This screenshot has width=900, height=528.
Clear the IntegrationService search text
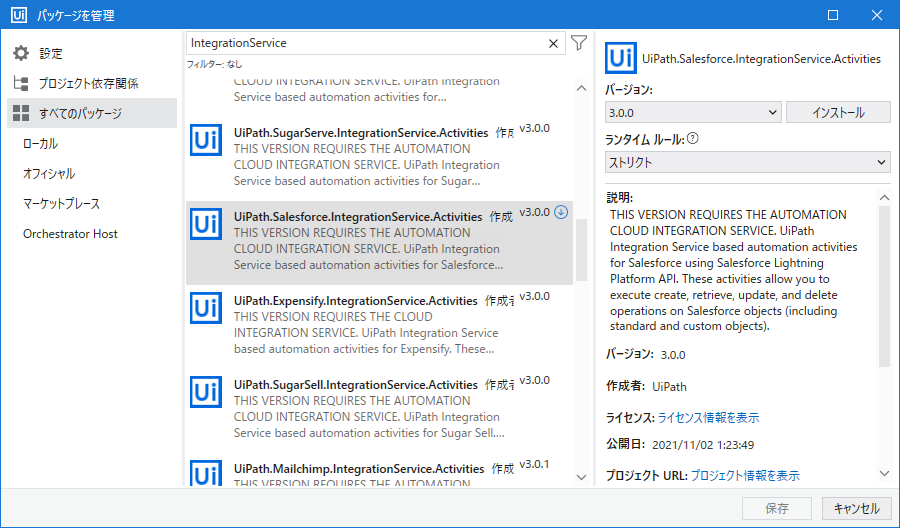tap(553, 44)
